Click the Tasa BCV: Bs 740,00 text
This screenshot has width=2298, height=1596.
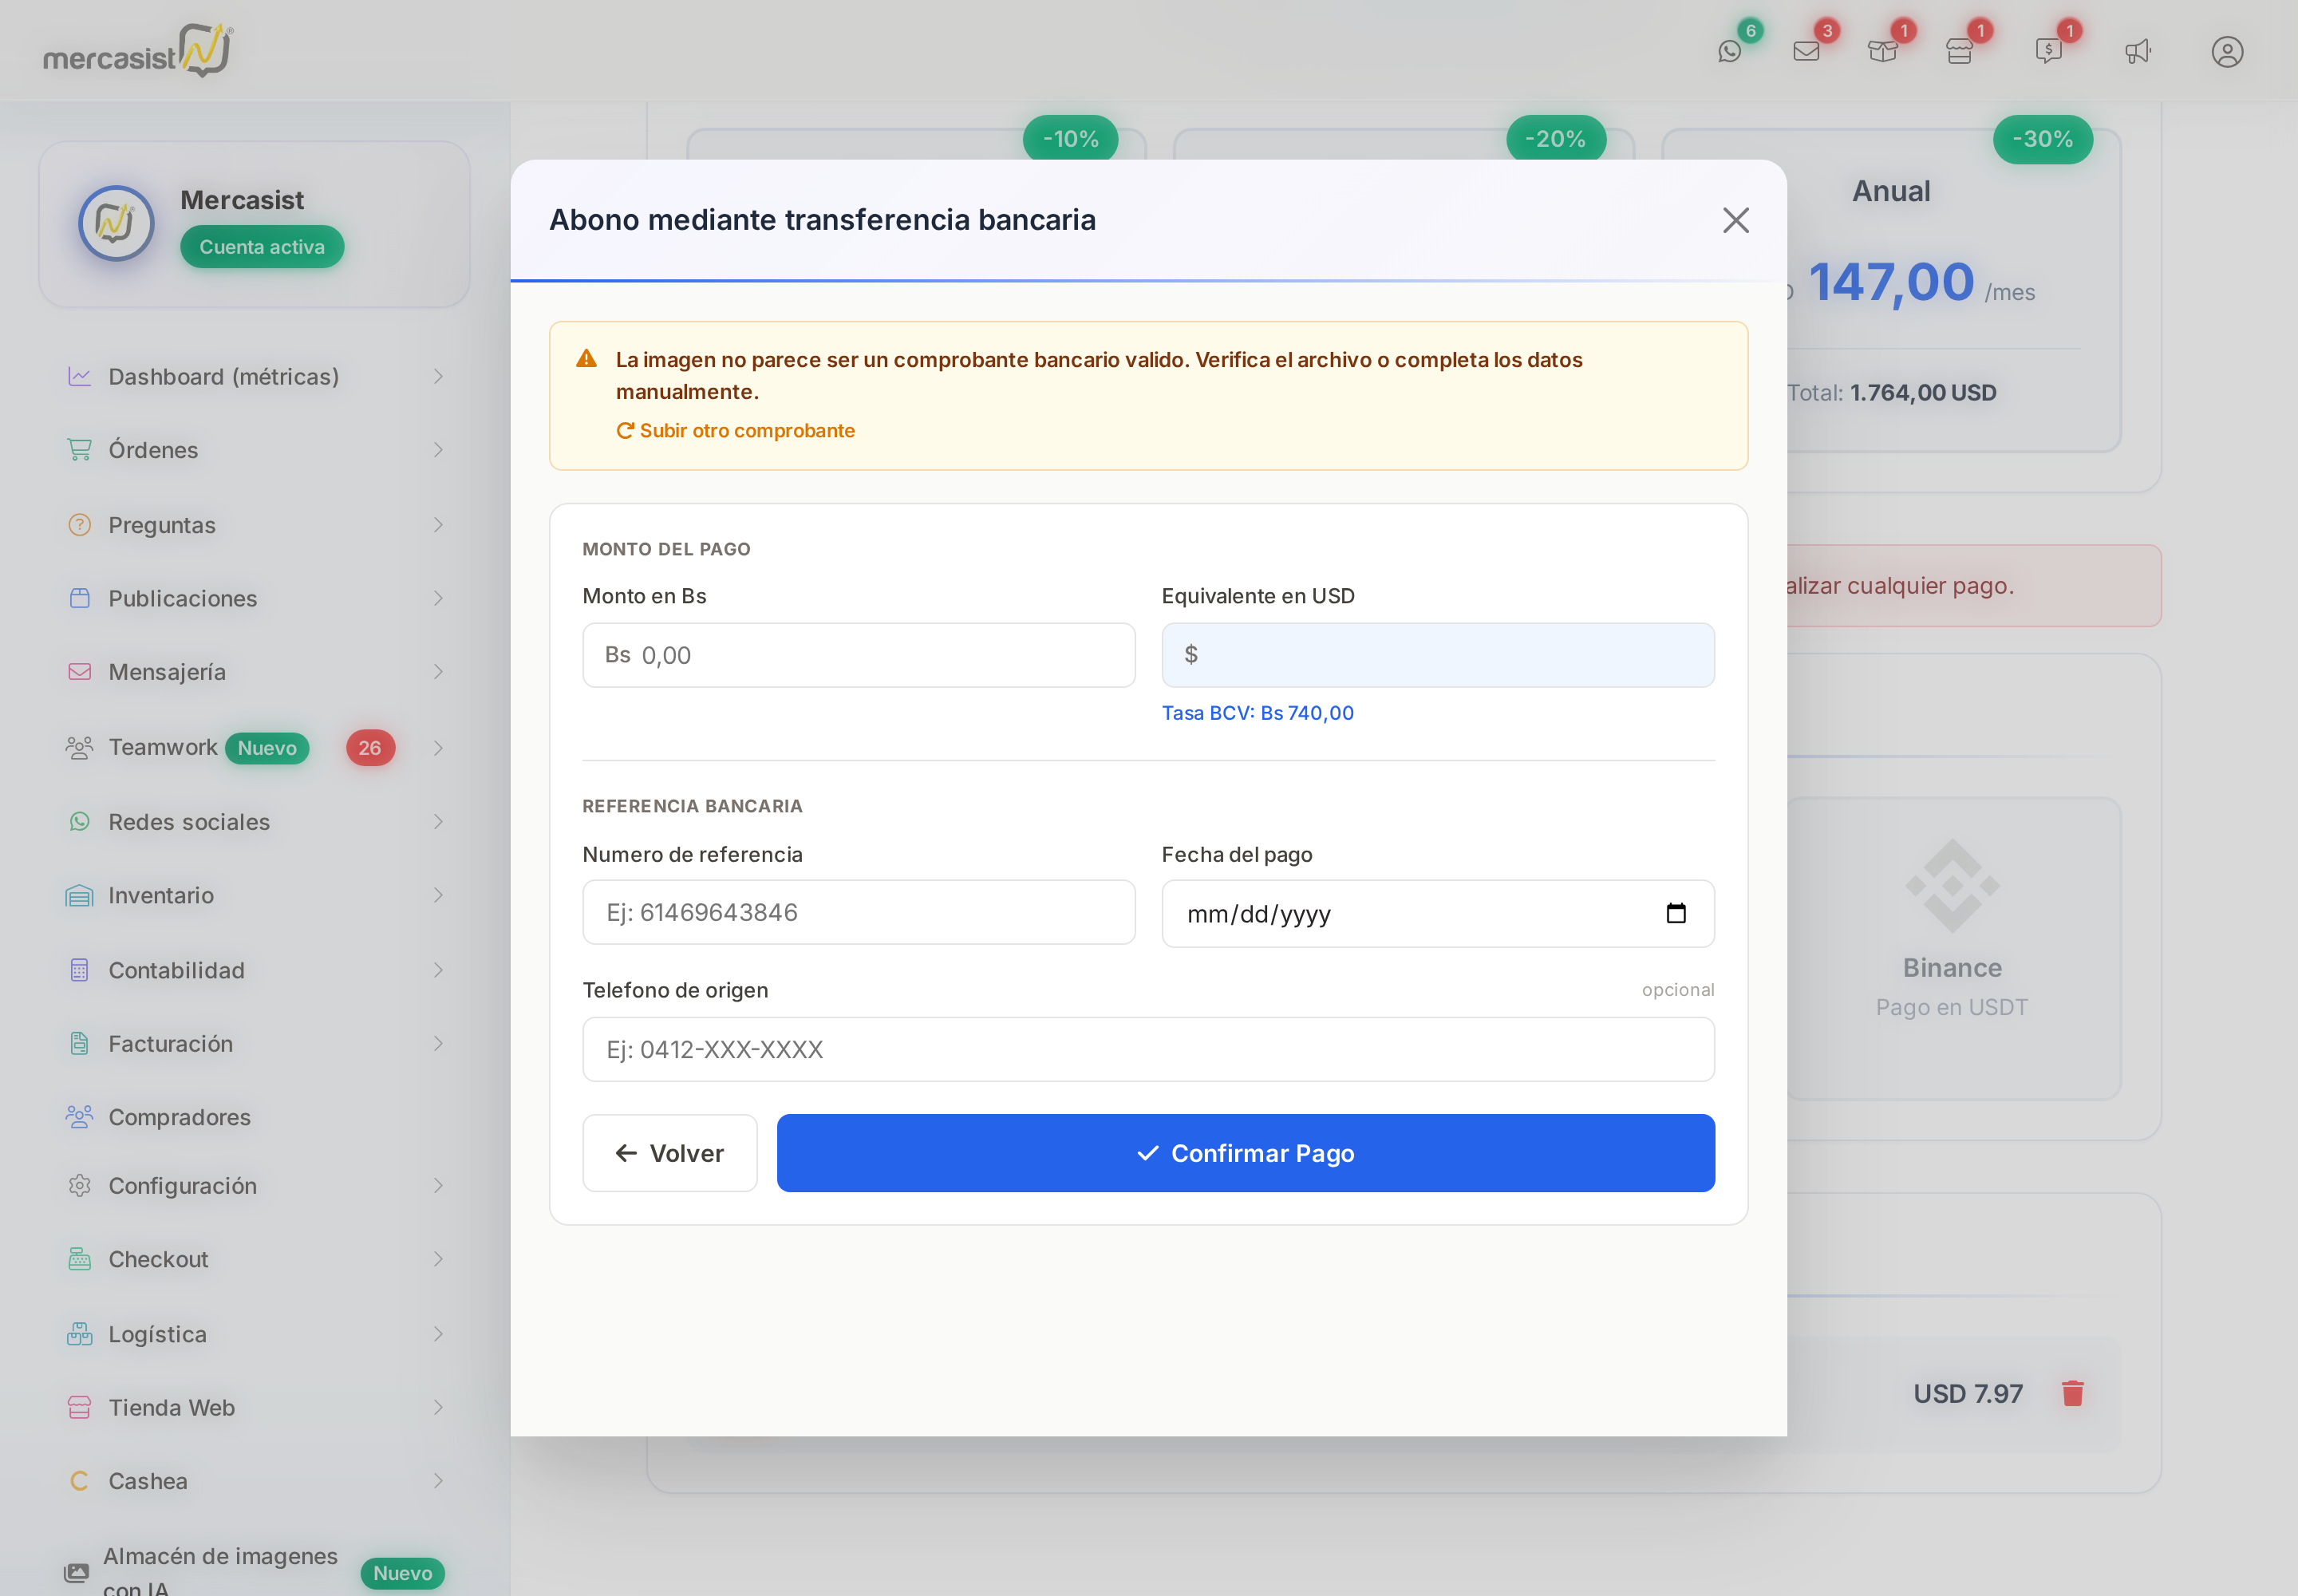(1257, 713)
